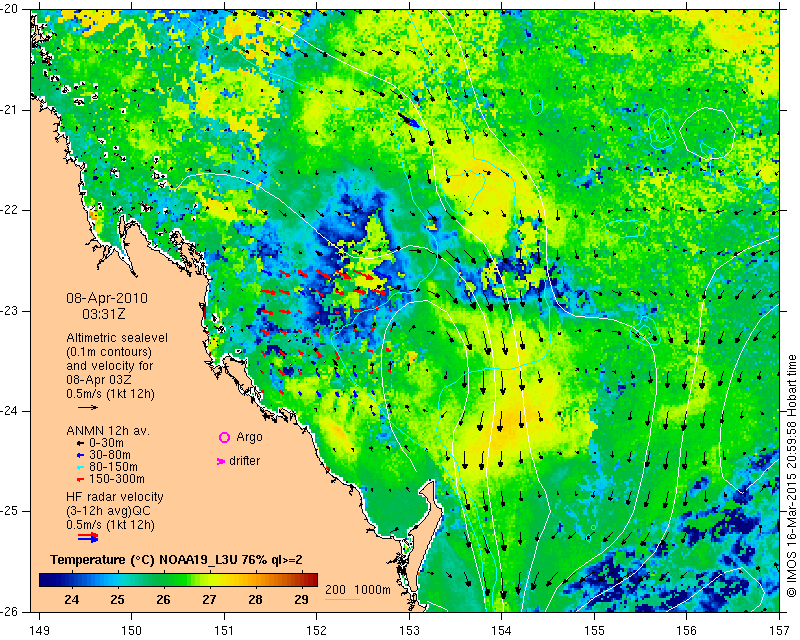Click the cyan 200m depth contour legend line
This screenshot has height=640, width=800.
342,599
